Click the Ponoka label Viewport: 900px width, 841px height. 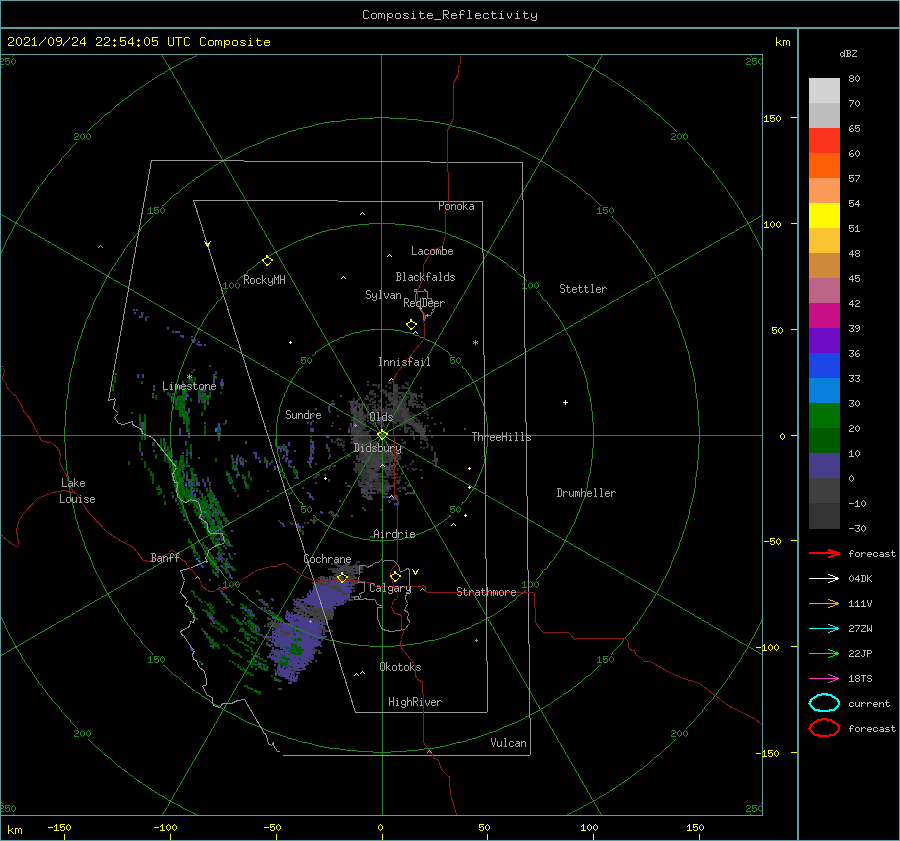(456, 206)
